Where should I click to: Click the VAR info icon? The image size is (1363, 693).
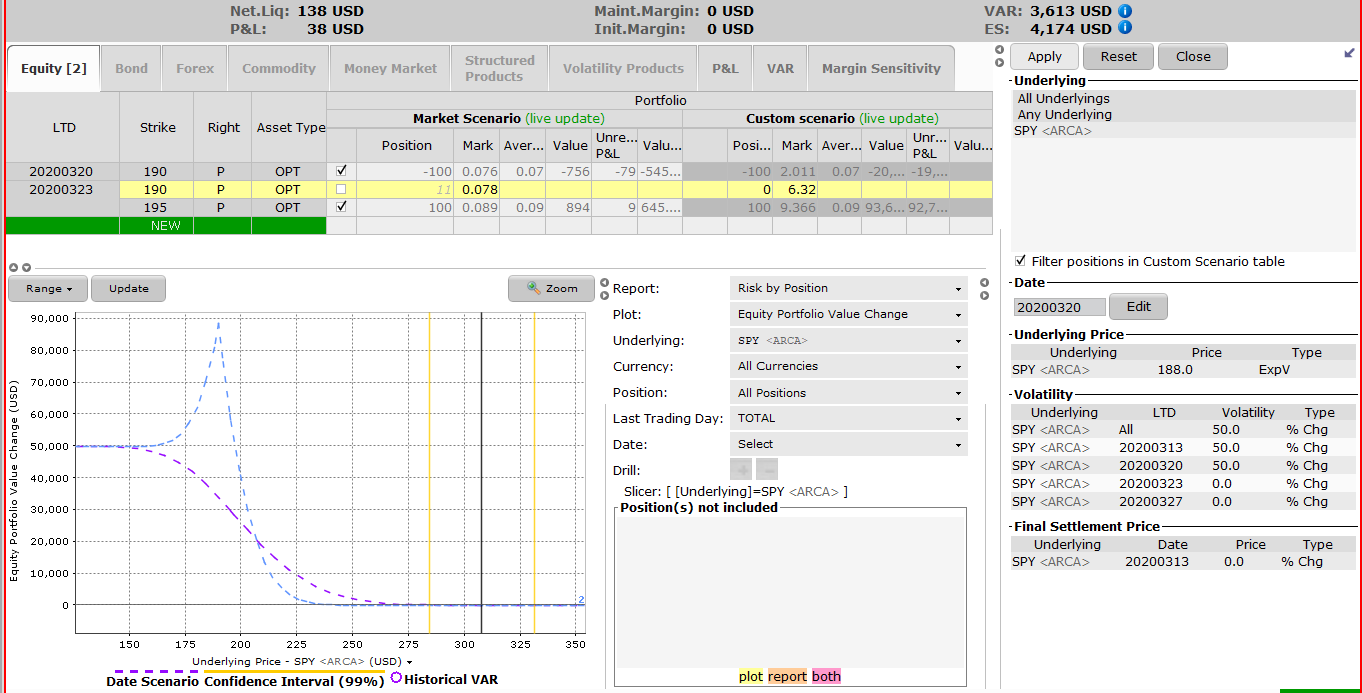(x=1125, y=11)
